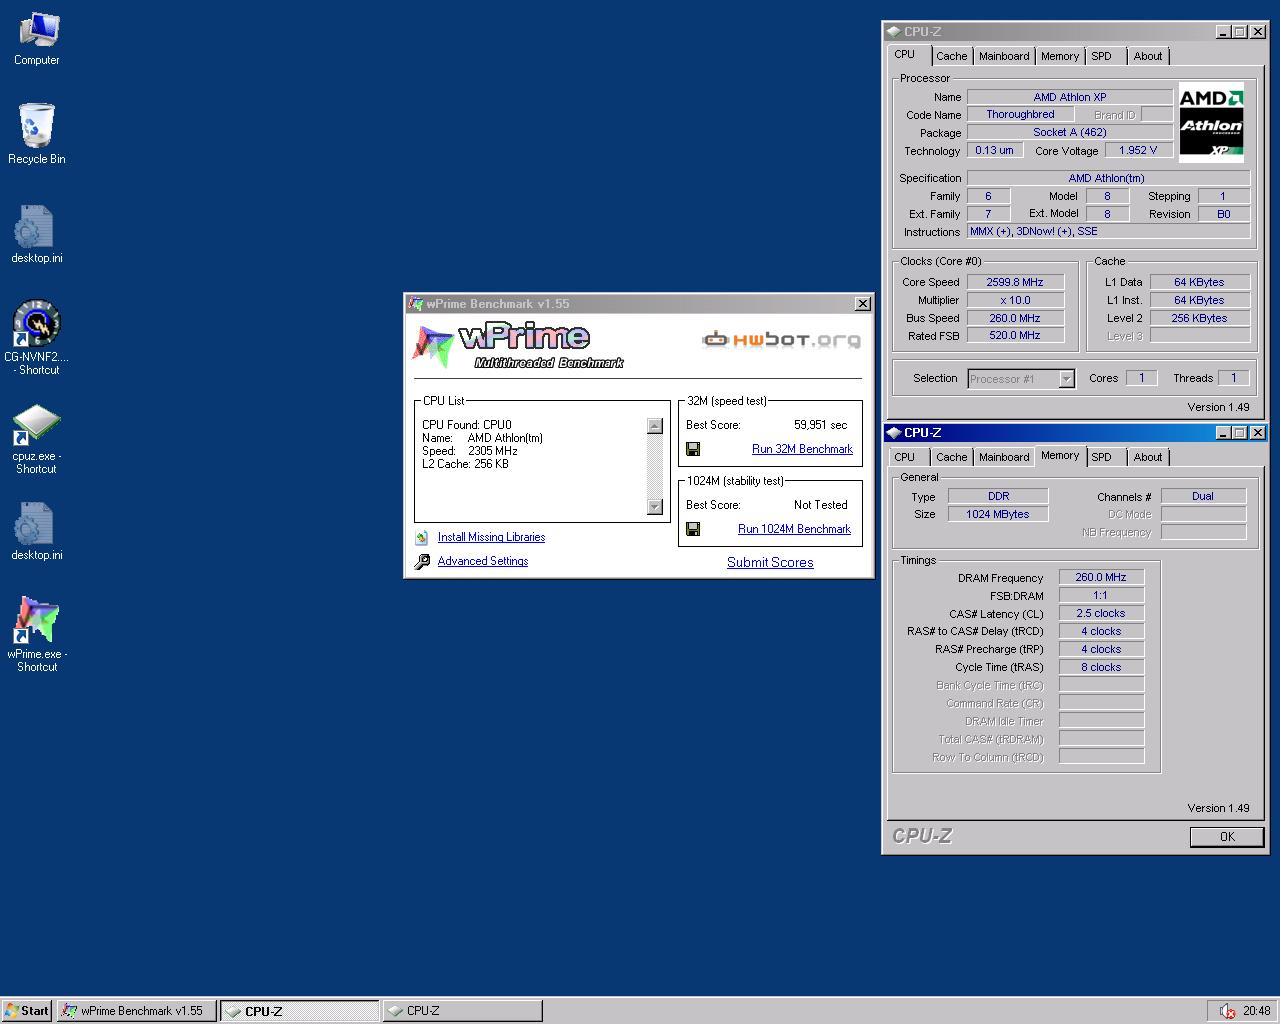Click CPU List scrollbar down arrow
The width and height of the screenshot is (1280, 1024).
point(655,507)
